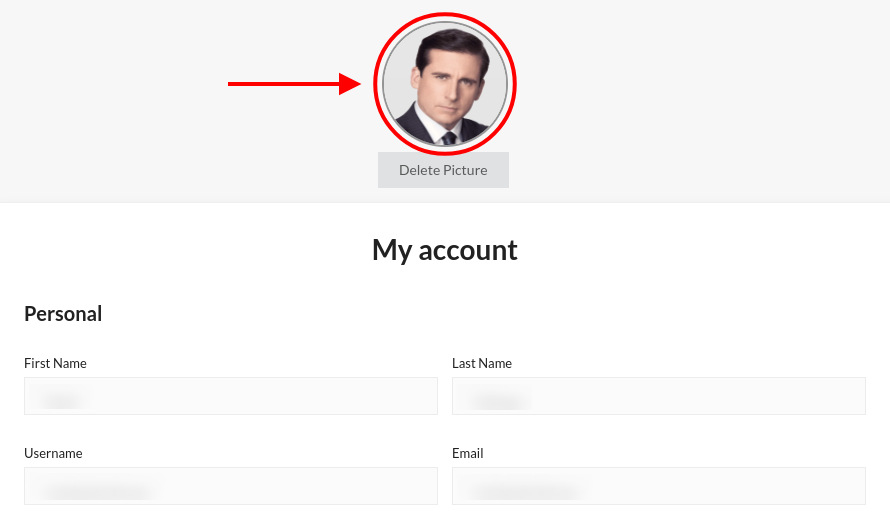The width and height of the screenshot is (890, 521).
Task: Click the Personal section heading
Action: (63, 313)
